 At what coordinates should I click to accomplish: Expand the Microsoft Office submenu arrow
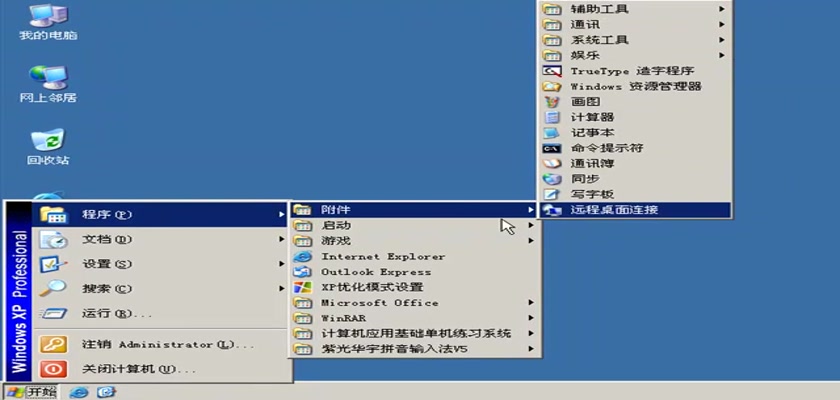[x=530, y=303]
